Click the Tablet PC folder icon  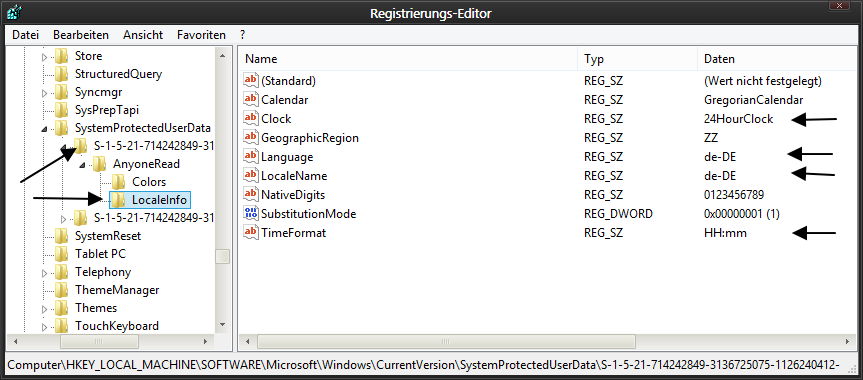61,253
